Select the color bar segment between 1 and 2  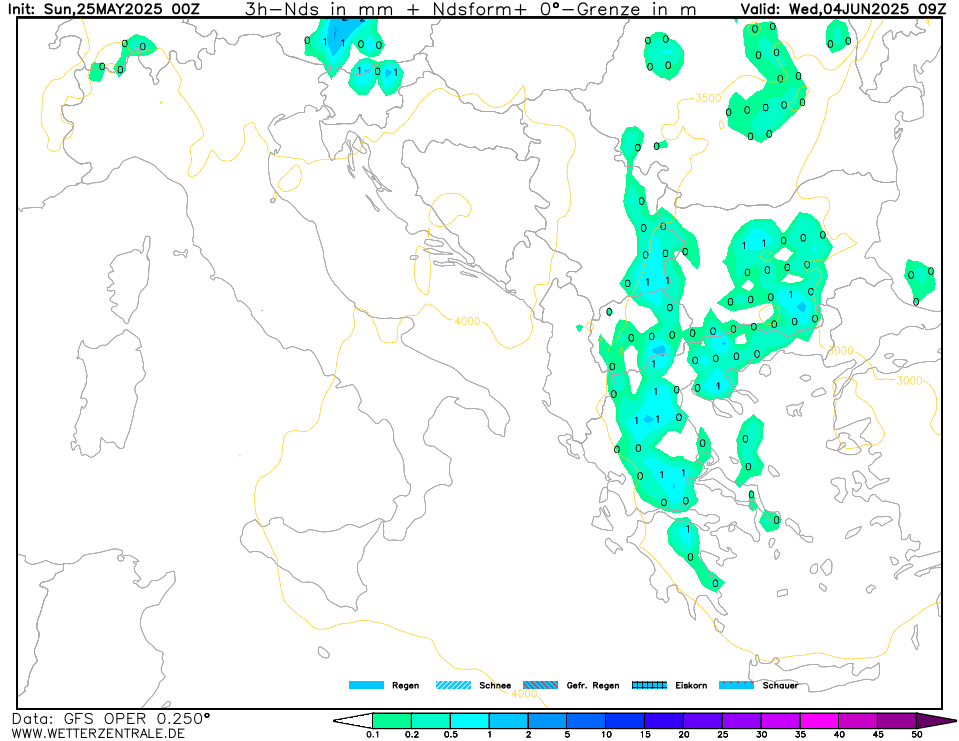509,721
